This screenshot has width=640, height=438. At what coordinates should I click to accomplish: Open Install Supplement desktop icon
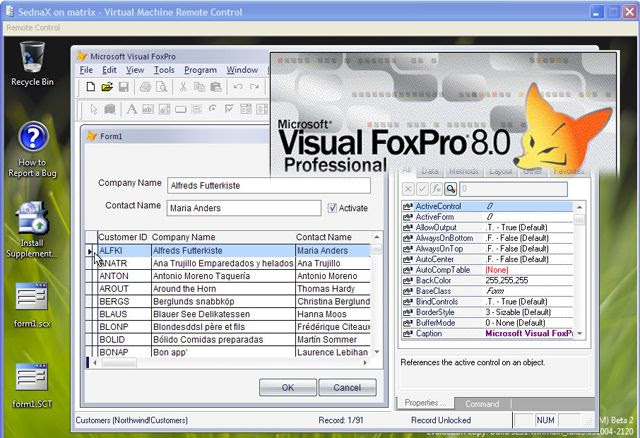(31, 230)
